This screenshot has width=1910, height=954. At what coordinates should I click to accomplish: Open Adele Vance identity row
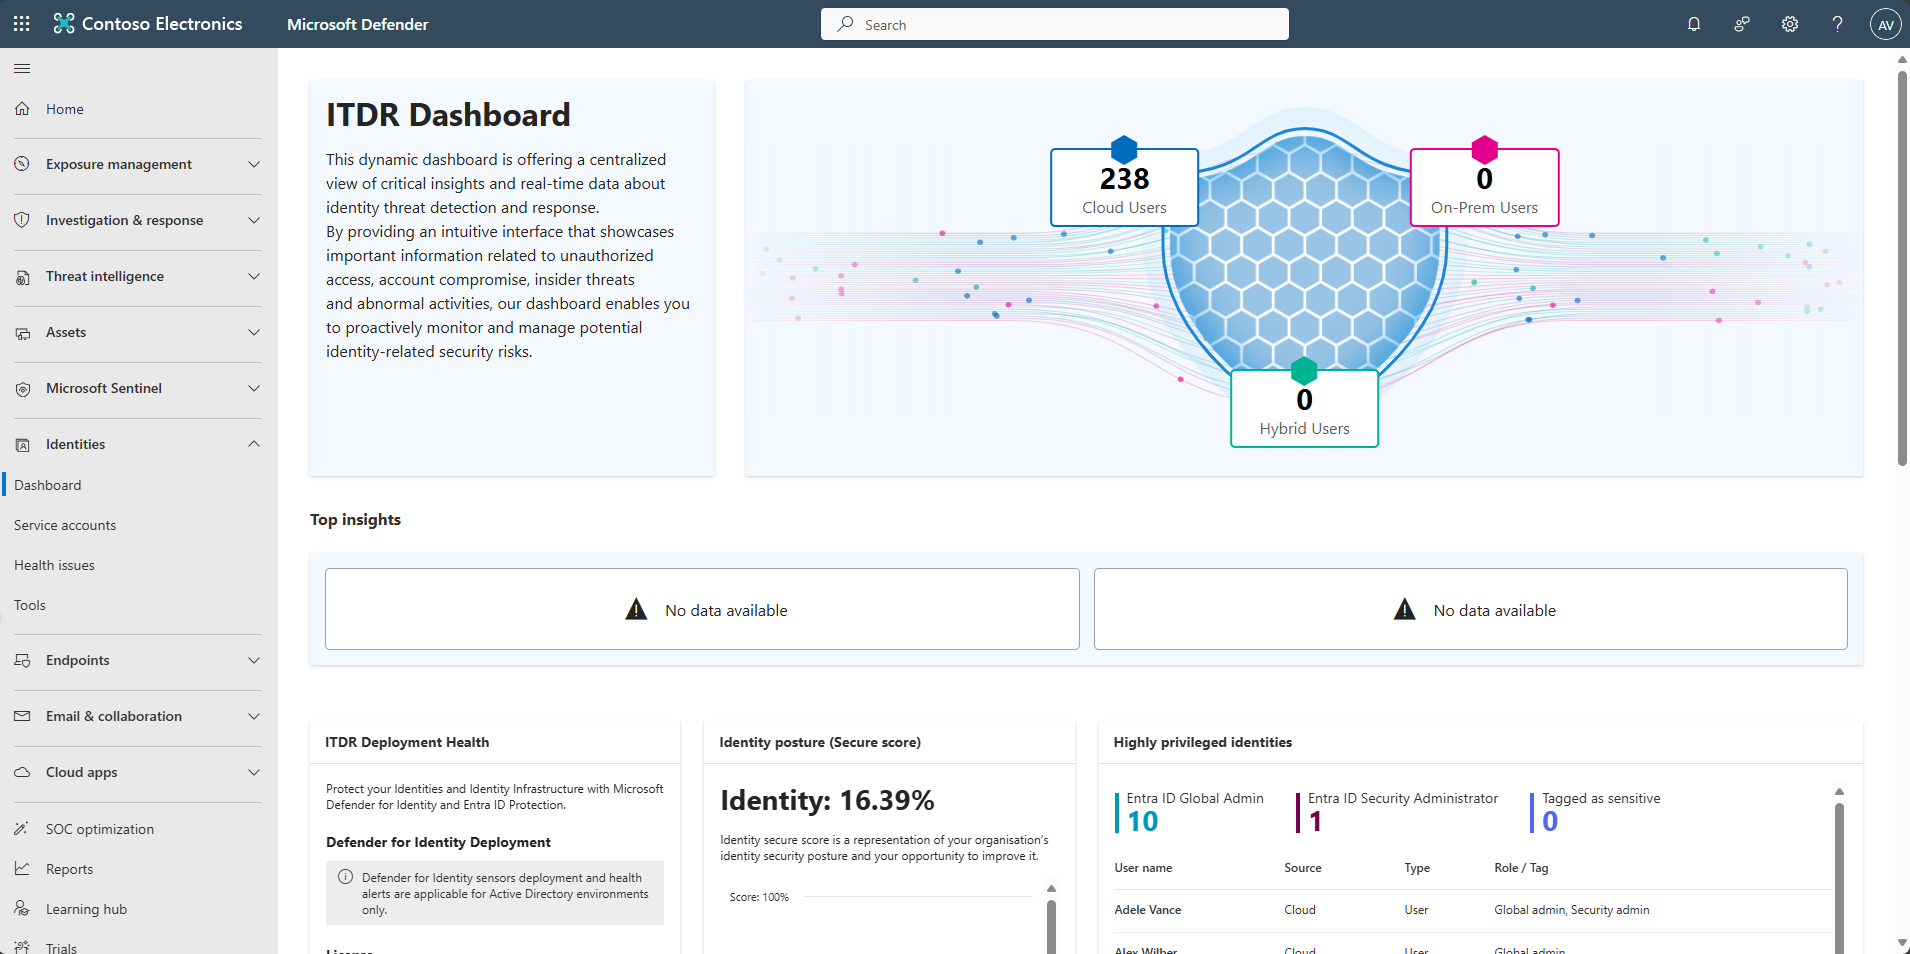tap(1472, 910)
